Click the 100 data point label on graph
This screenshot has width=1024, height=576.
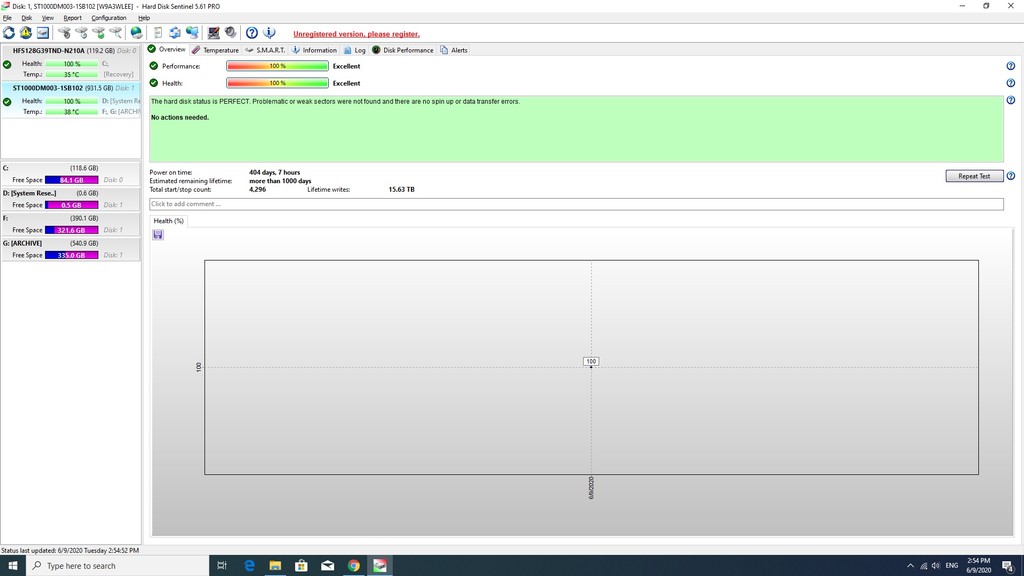[591, 361]
